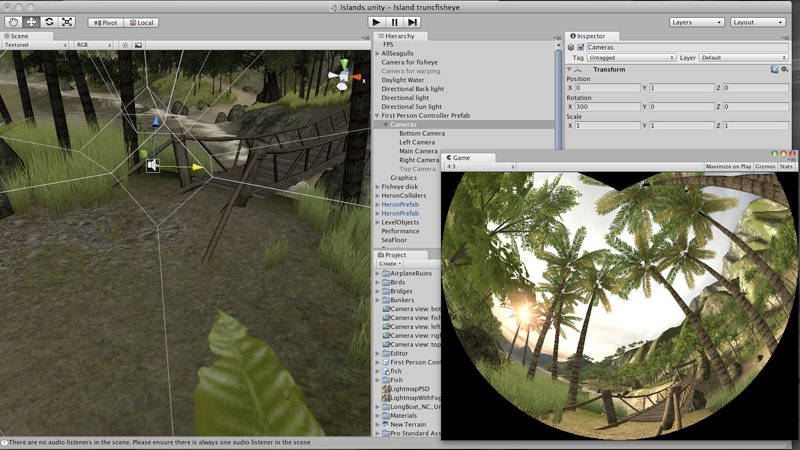Select the Hand tool in toolbar
Image resolution: width=800 pixels, height=450 pixels.
click(13, 21)
